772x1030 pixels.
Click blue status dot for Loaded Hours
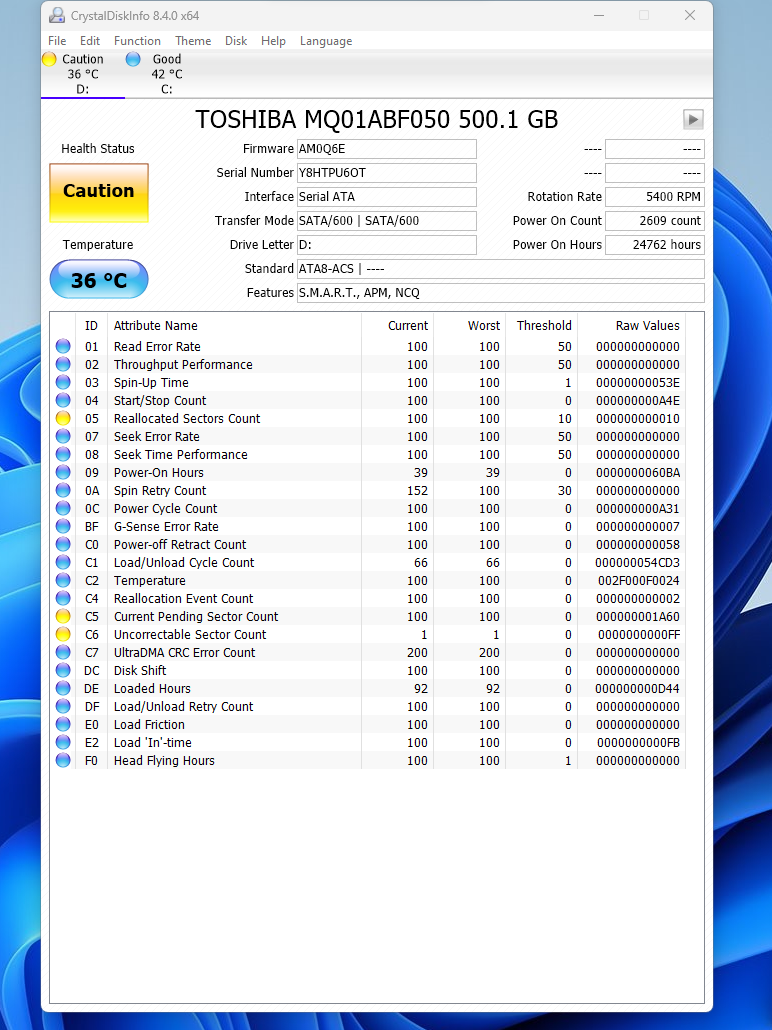pyautogui.click(x=63, y=688)
